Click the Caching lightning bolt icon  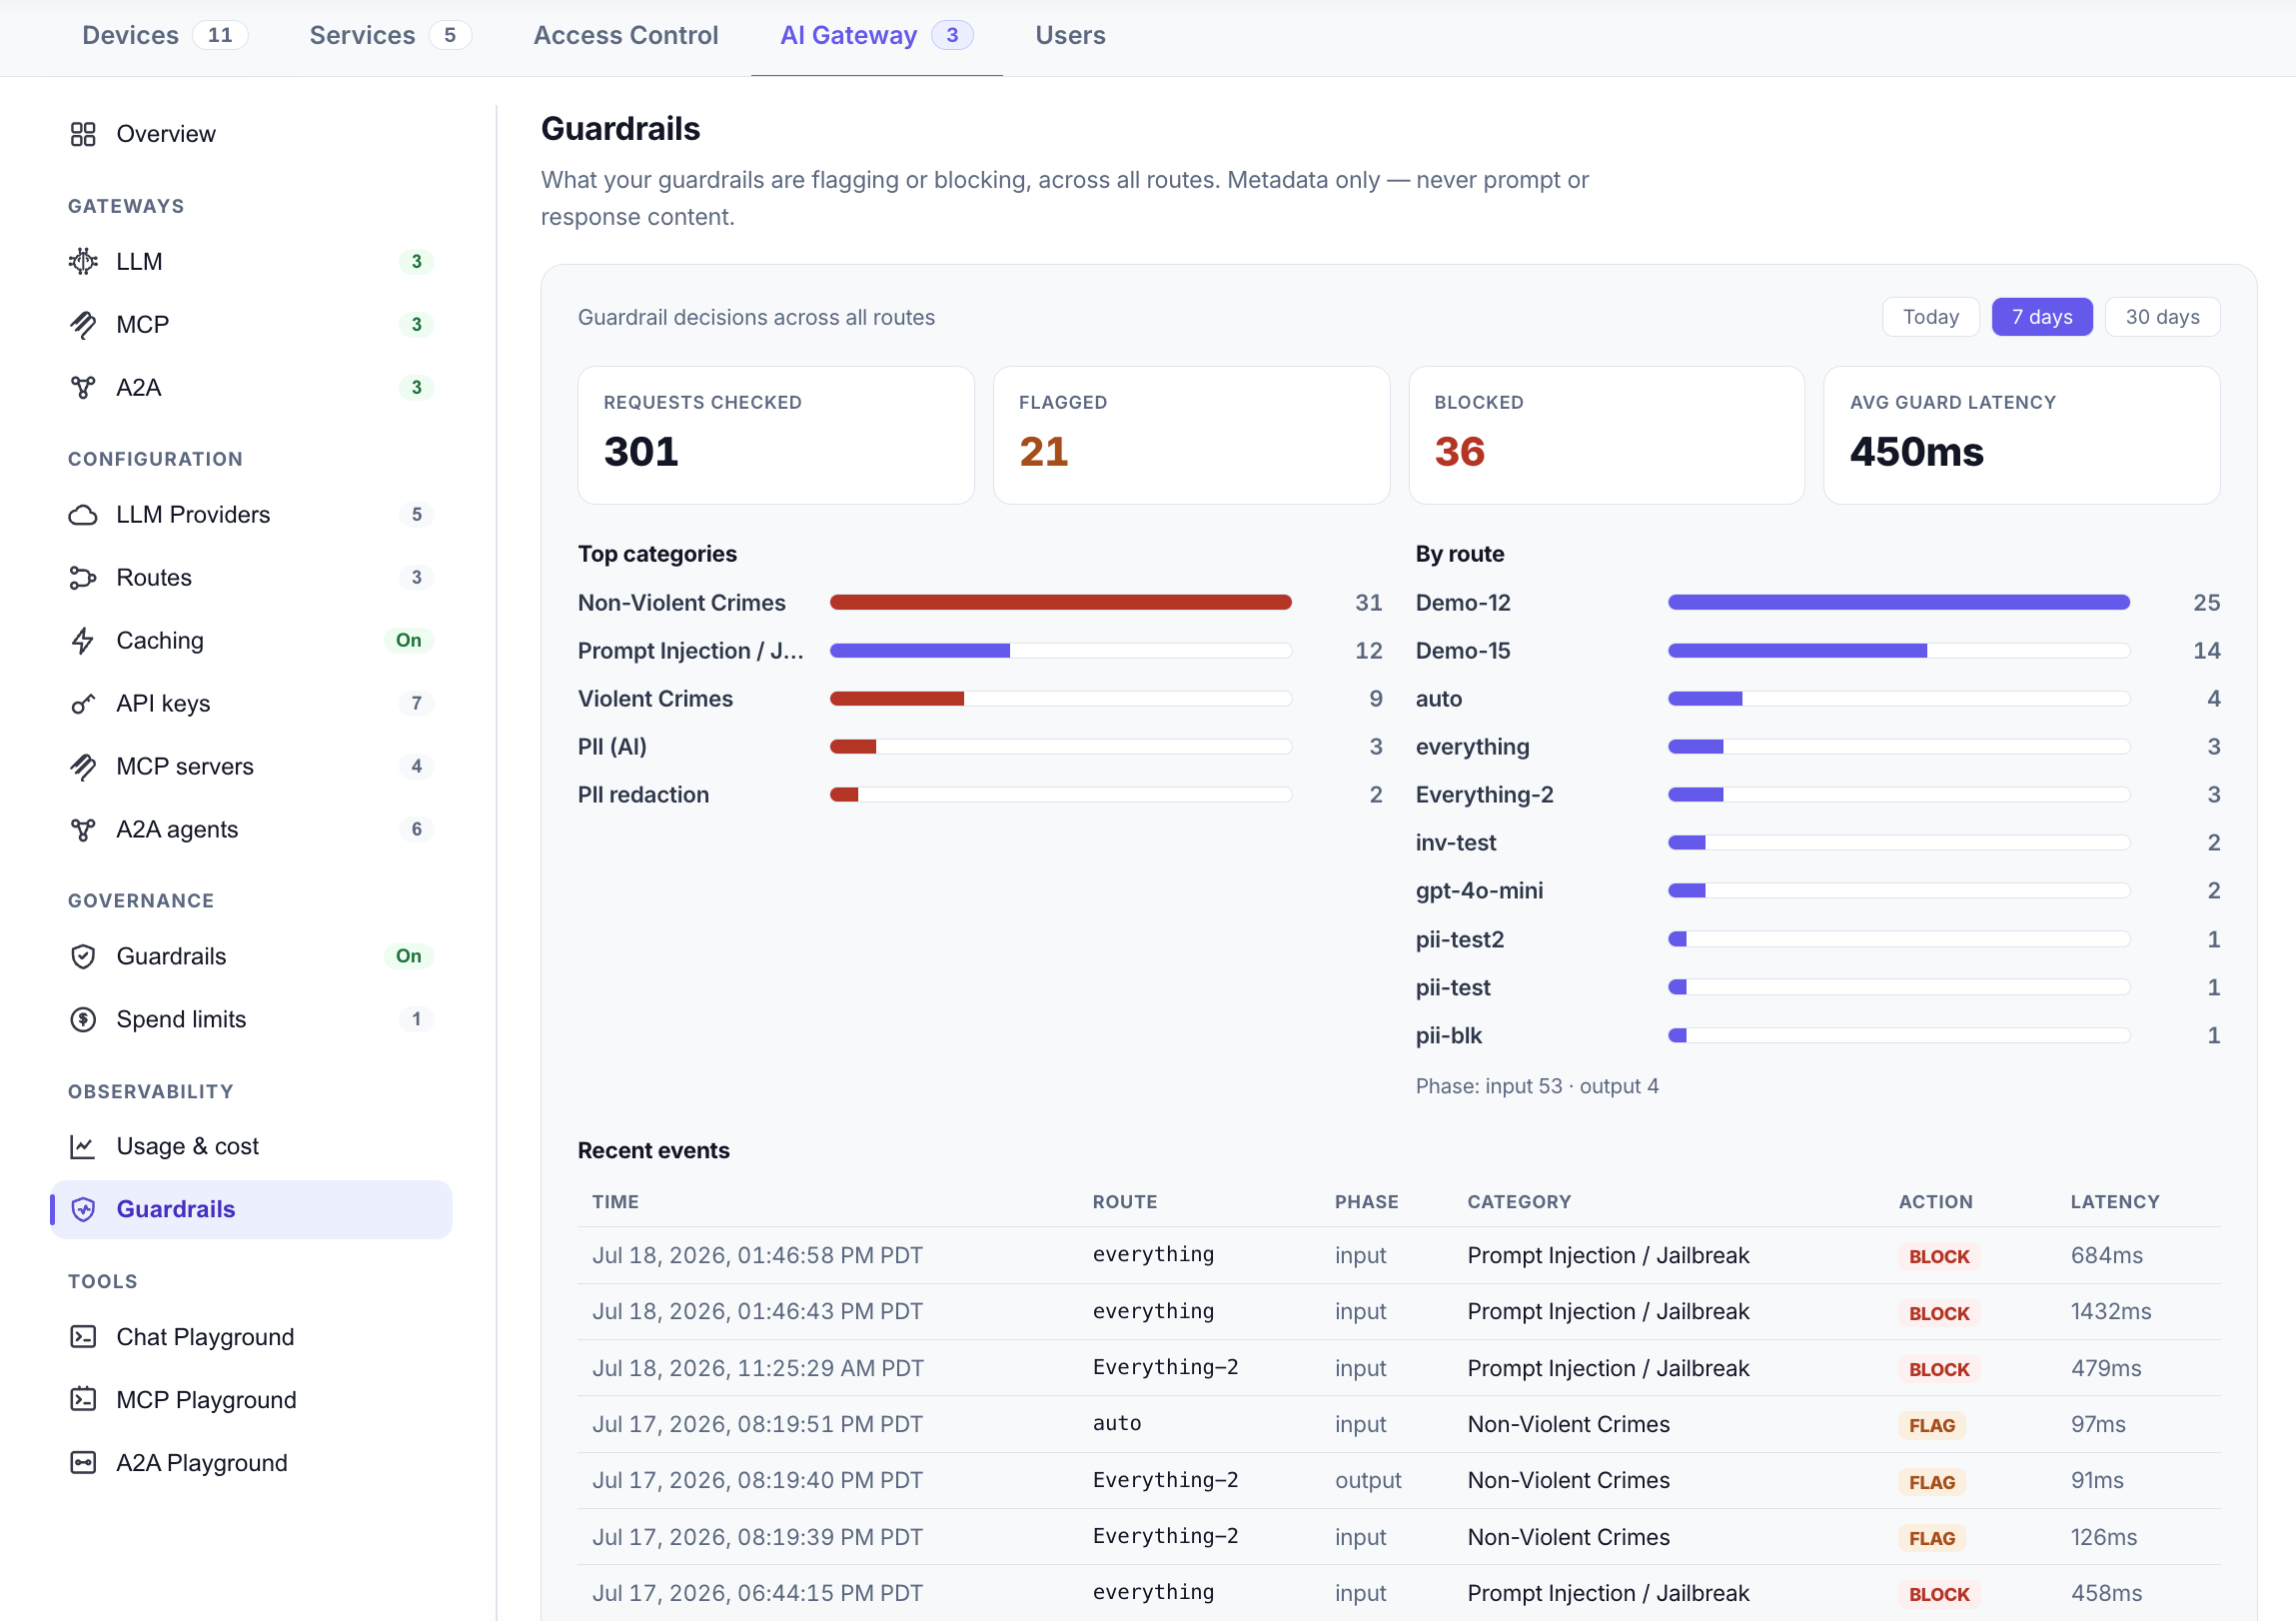click(83, 640)
